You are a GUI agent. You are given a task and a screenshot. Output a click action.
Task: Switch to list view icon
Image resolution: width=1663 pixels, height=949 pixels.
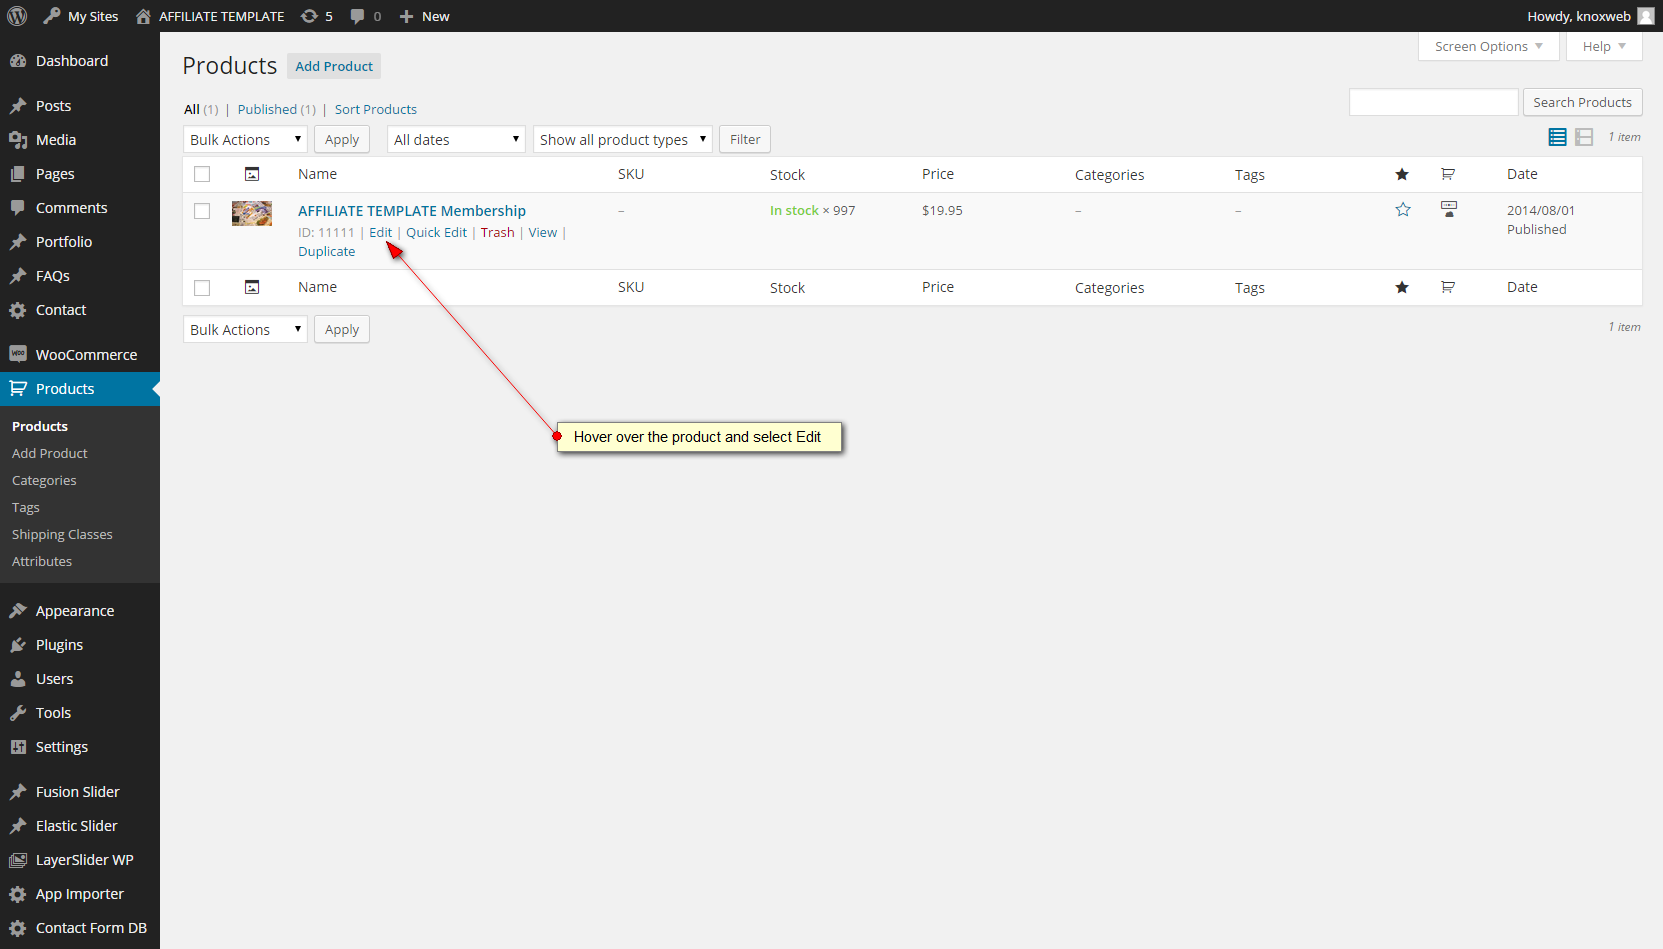(1557, 137)
